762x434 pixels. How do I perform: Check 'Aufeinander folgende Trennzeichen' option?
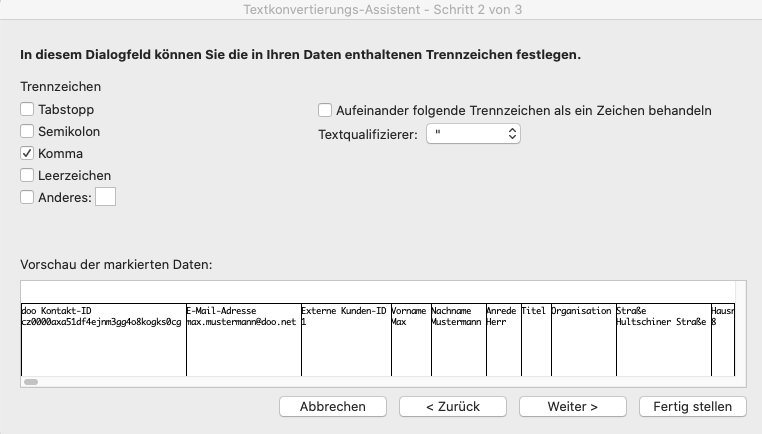325,110
